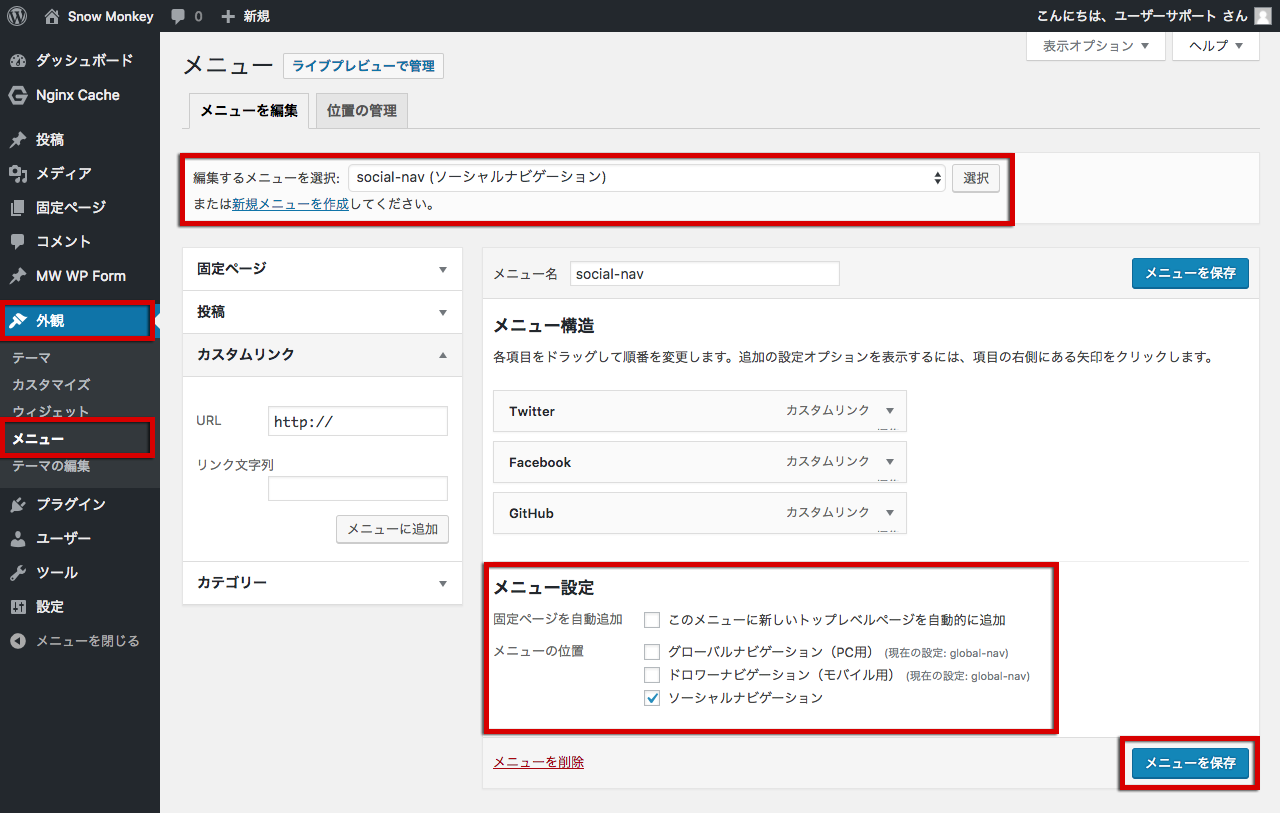1280x813 pixels.
Task: Click the 設定 sliders icon
Action: point(18,607)
